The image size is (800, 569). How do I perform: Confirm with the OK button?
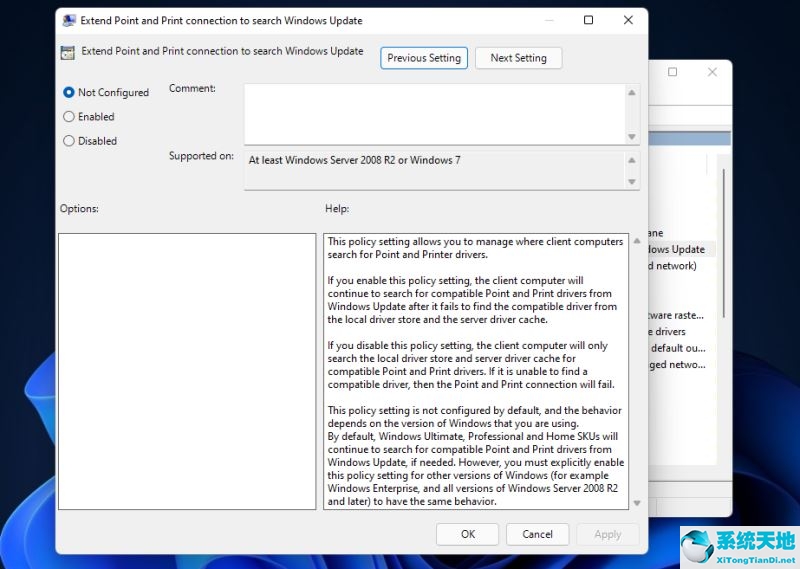(x=467, y=534)
